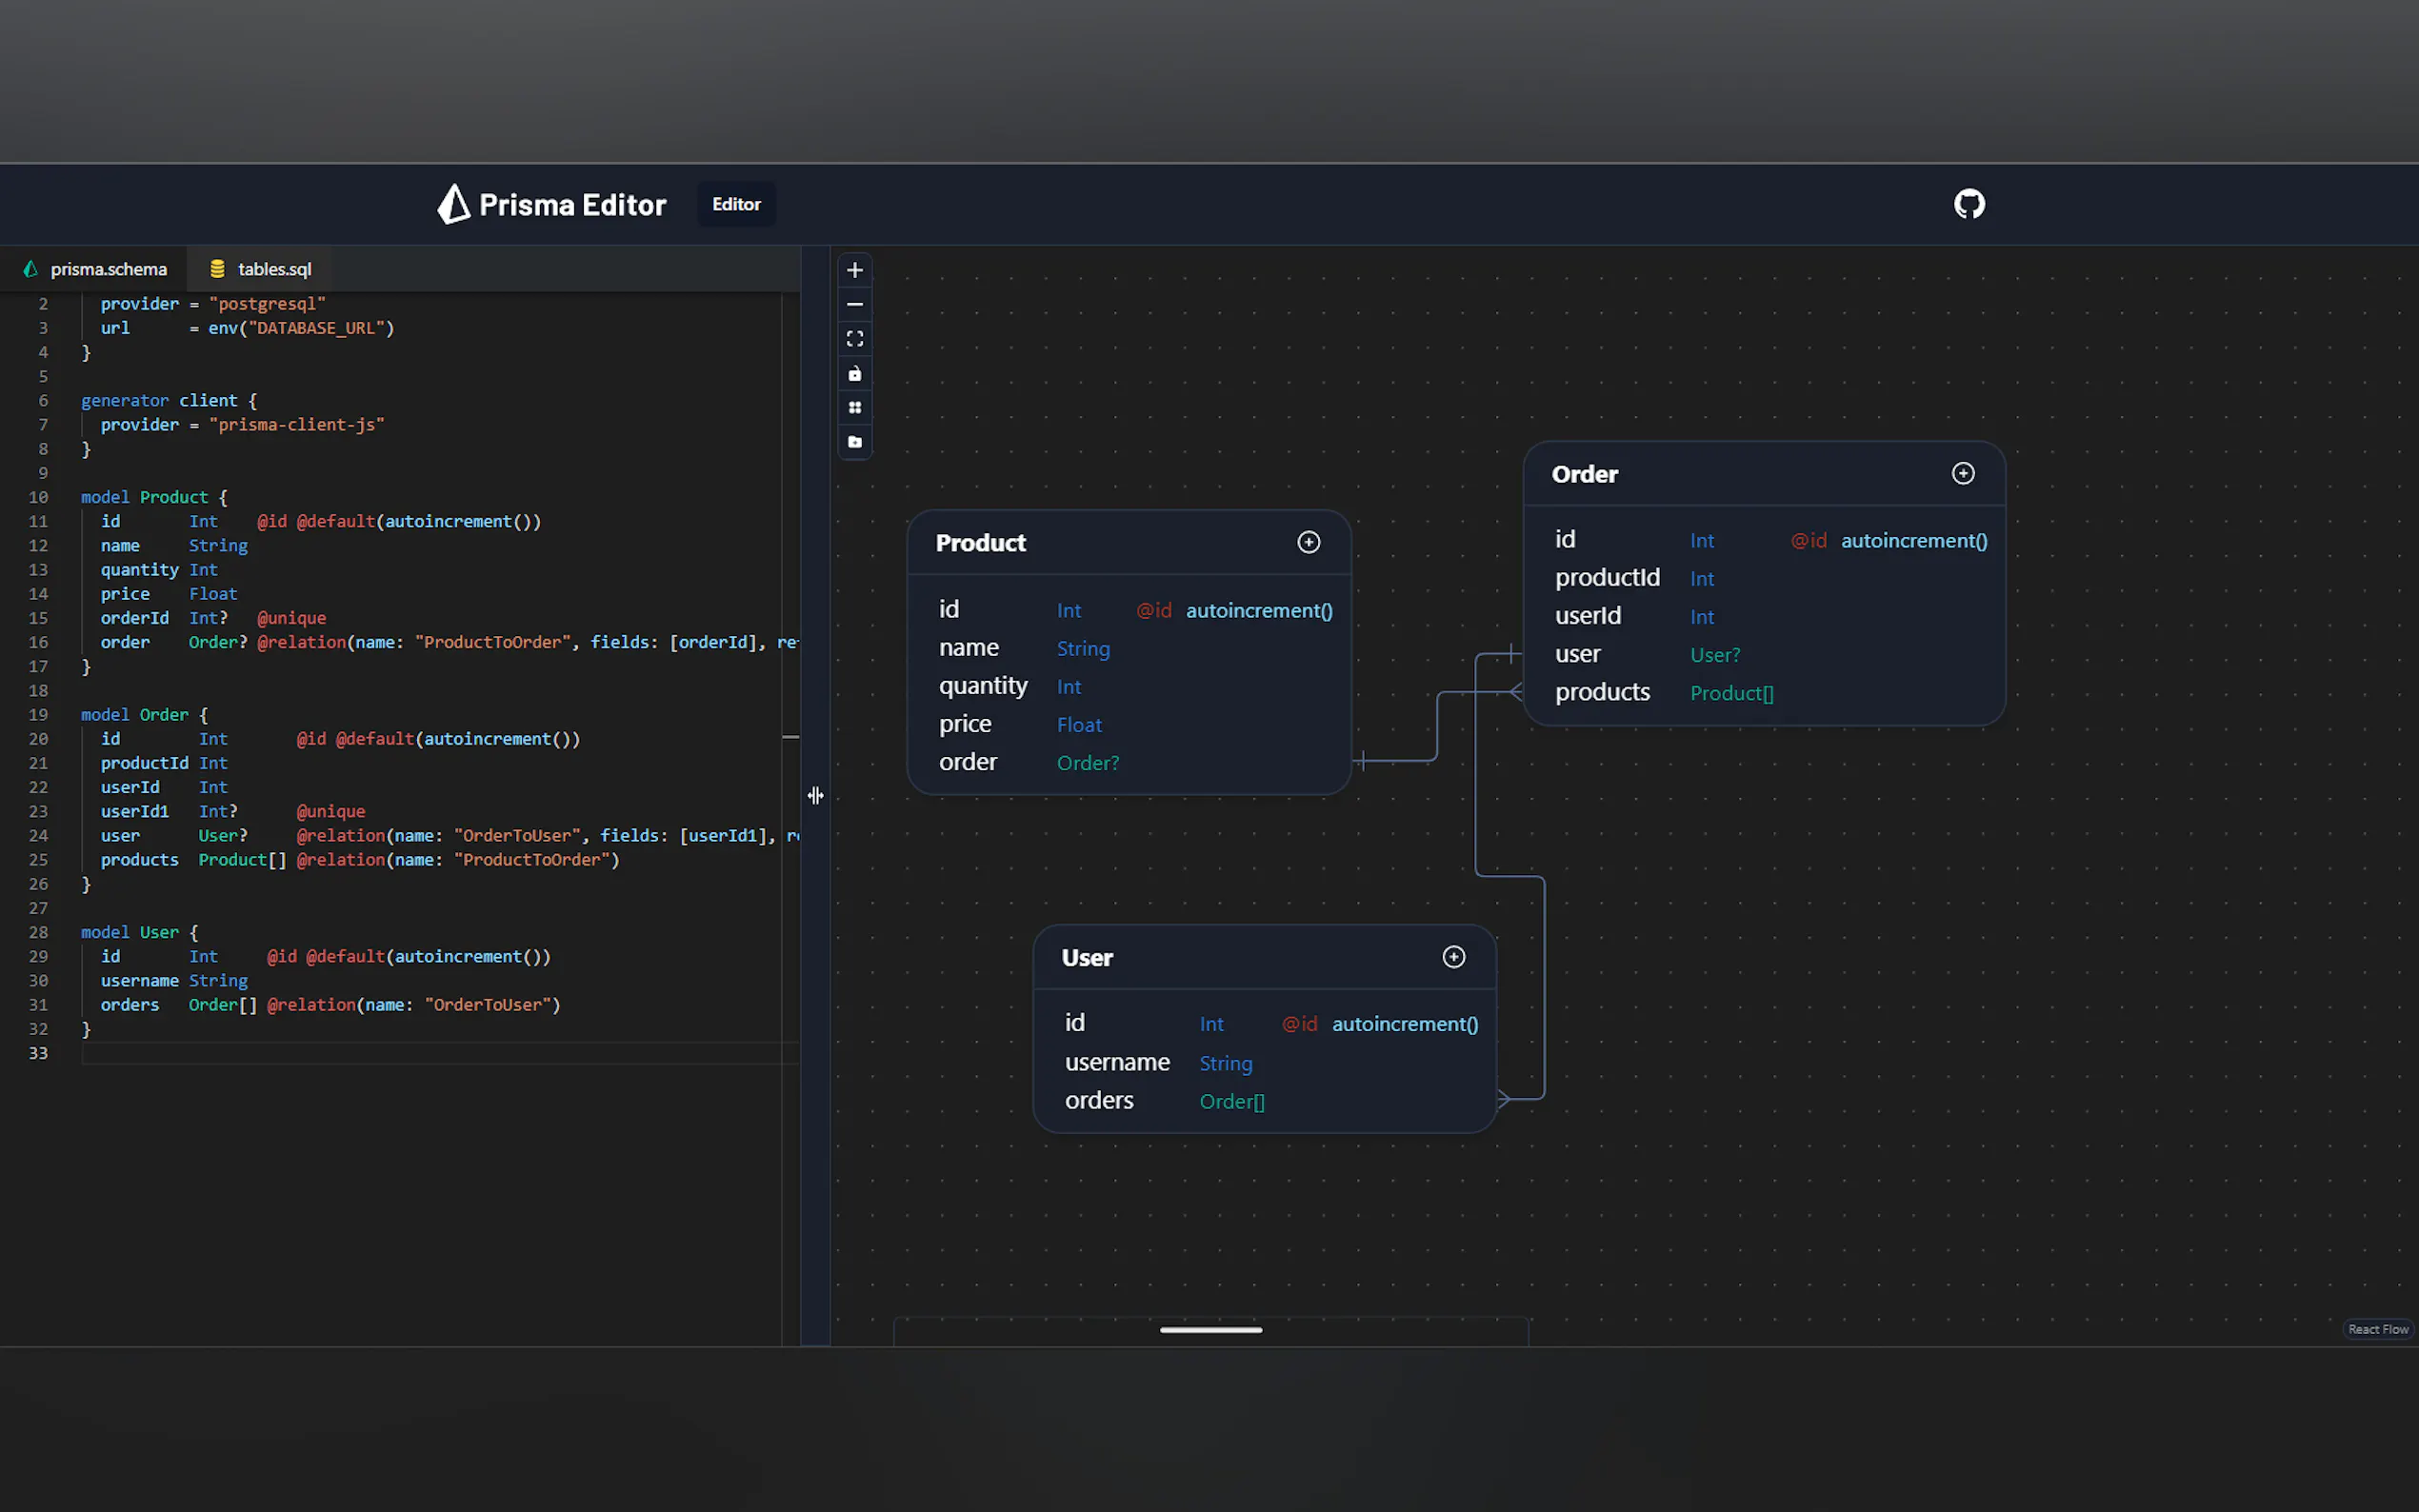Click the folder icon in diagram controls
Screen dimensions: 2419x1512
click(x=854, y=441)
